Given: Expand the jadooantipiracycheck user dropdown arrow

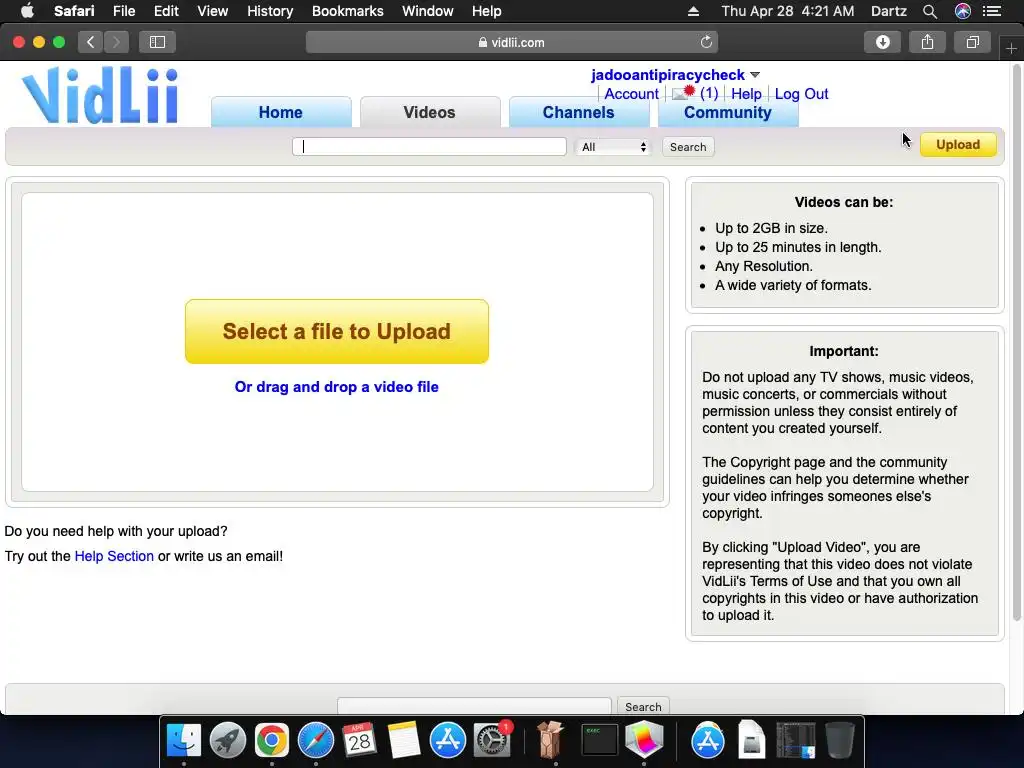Looking at the screenshot, I should click(755, 75).
